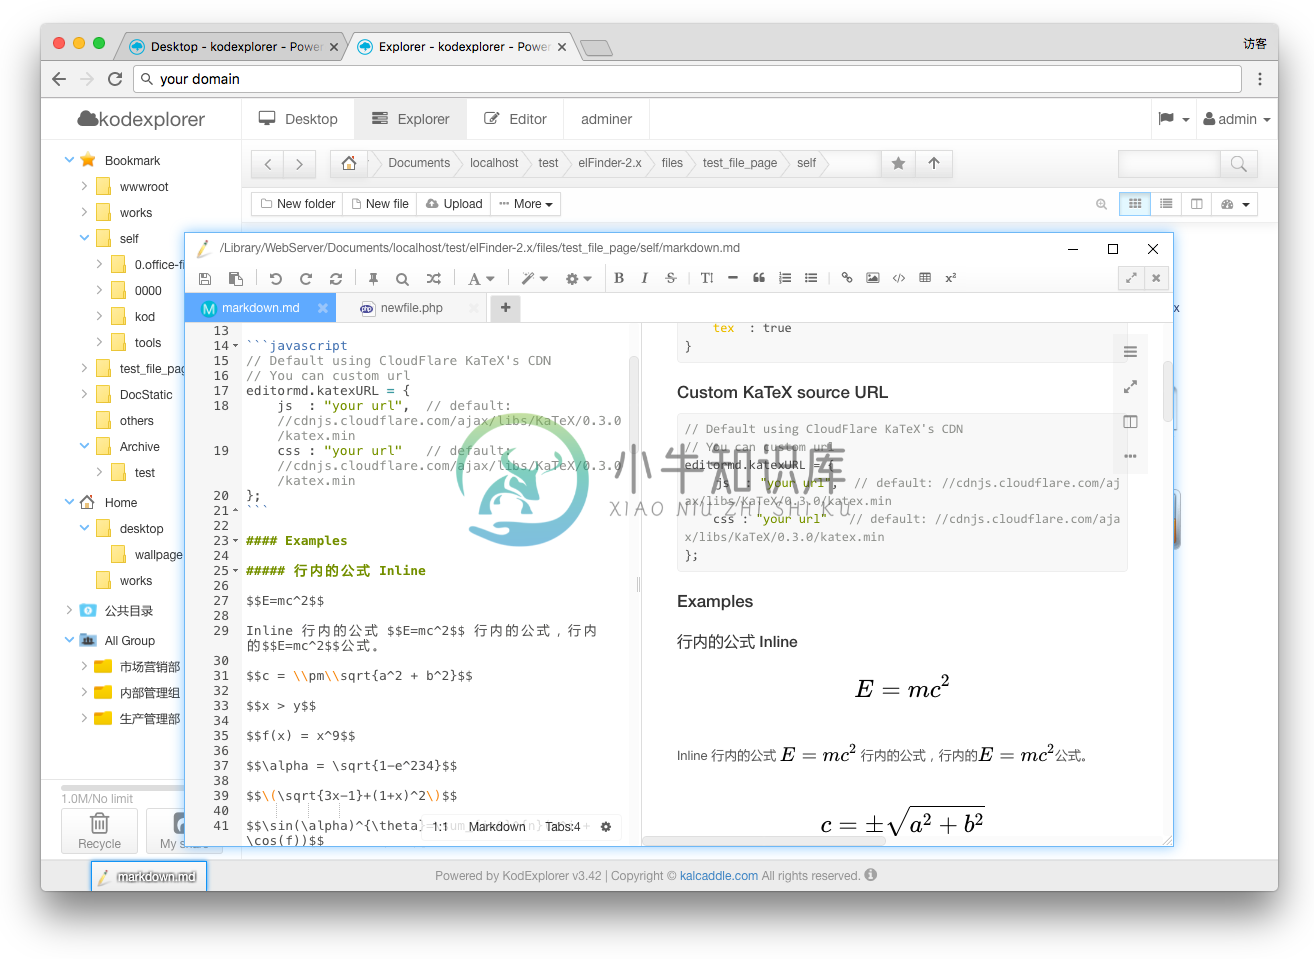Switch explorer to icon grid view
The width and height of the screenshot is (1314, 959).
pos(1135,204)
